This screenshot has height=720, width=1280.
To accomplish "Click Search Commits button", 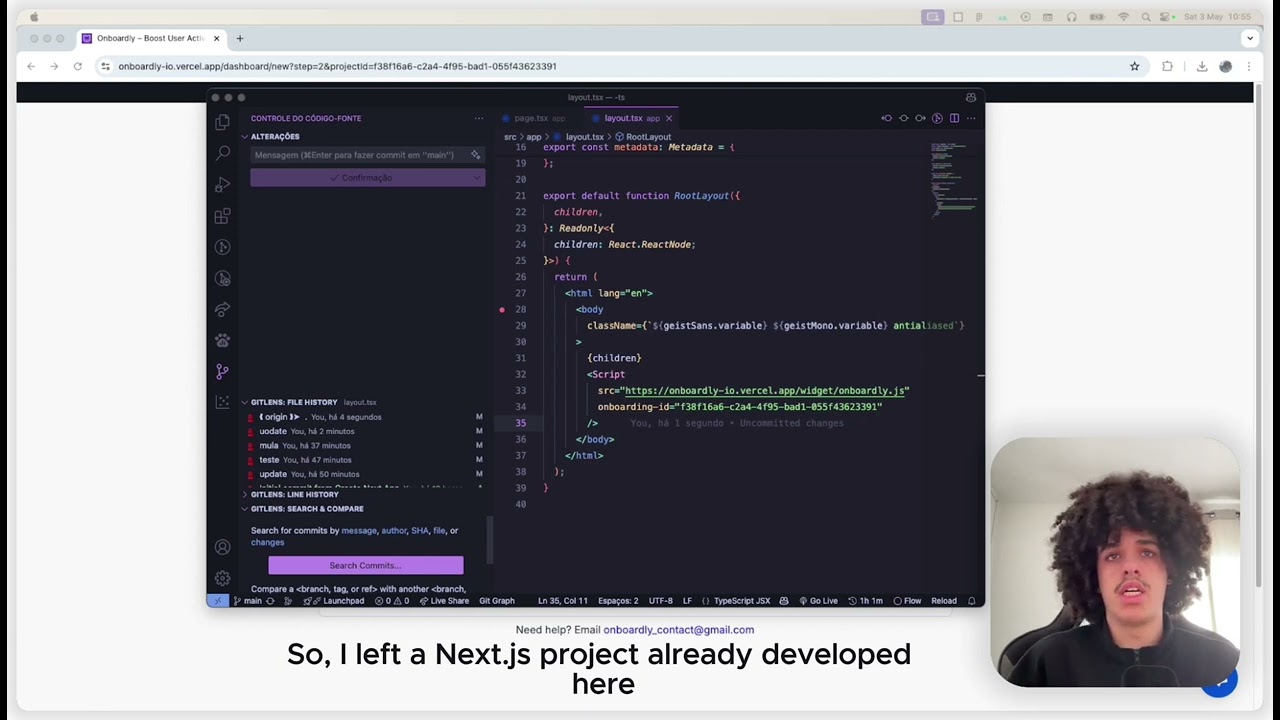I will click(365, 565).
